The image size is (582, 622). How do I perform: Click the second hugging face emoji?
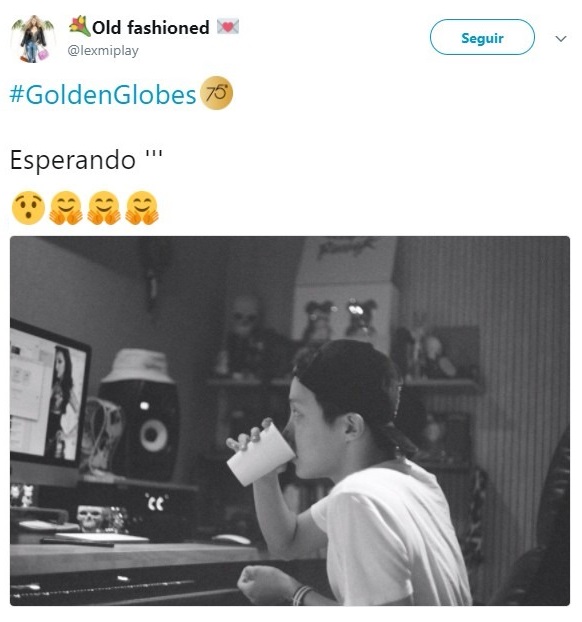click(x=104, y=208)
